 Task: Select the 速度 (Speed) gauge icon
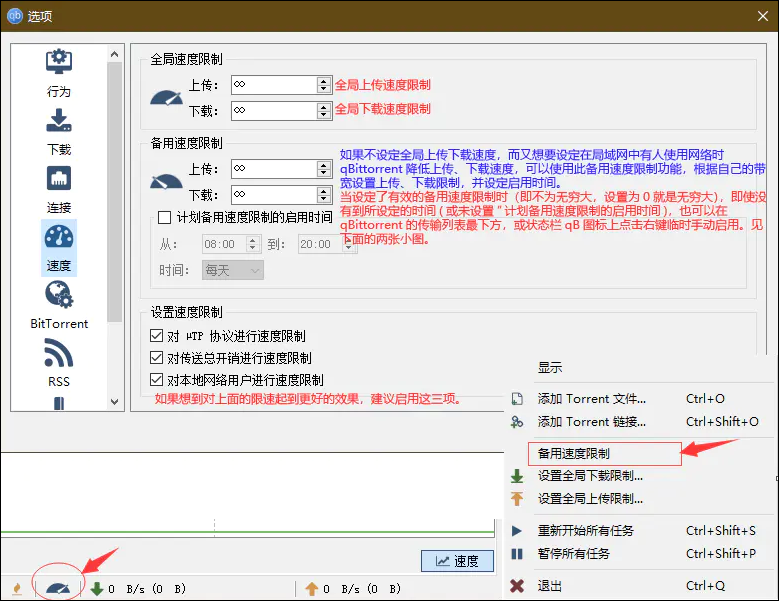(x=59, y=238)
